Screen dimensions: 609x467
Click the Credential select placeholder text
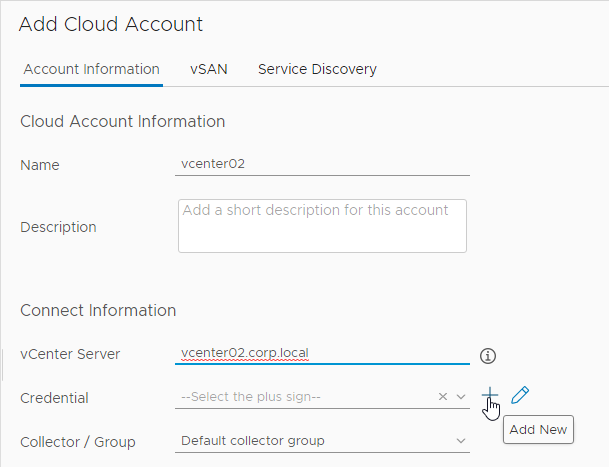tap(251, 397)
